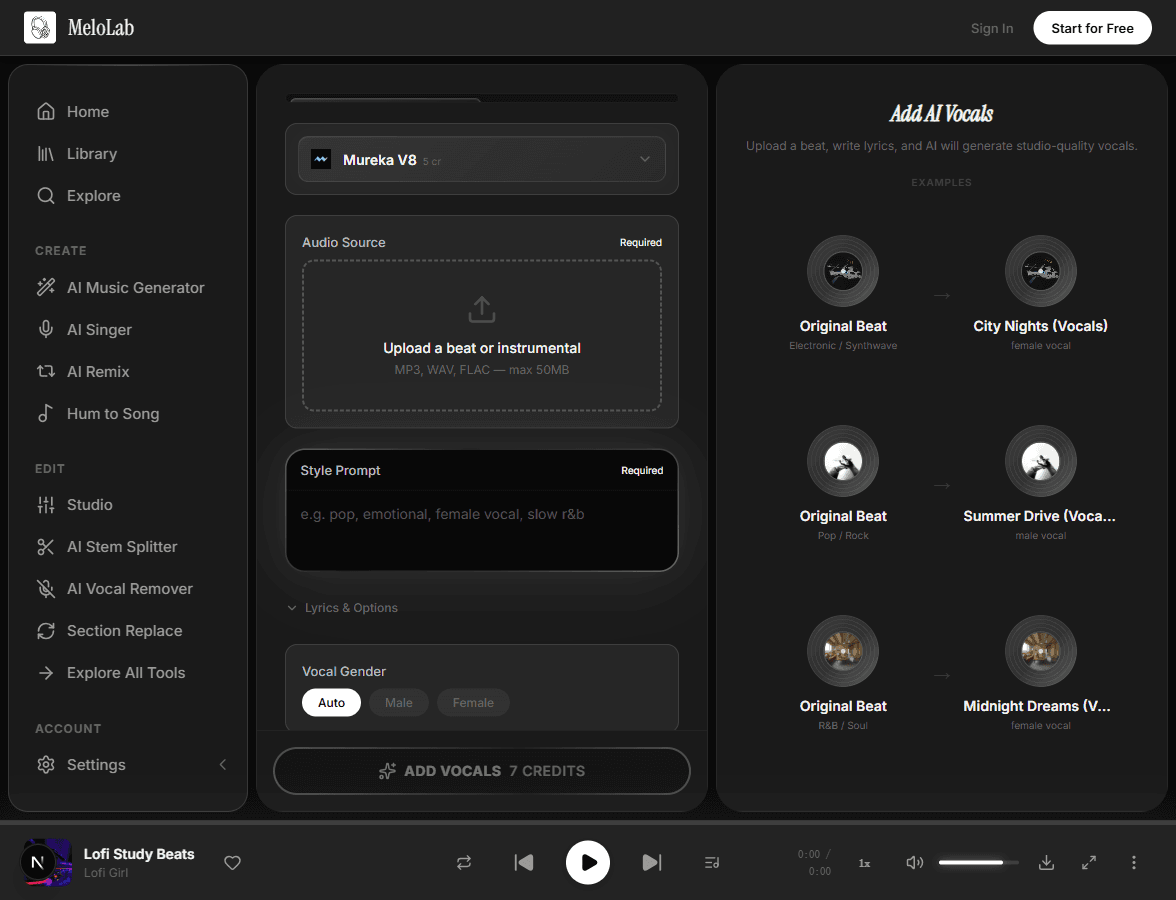Skip to previous track
This screenshot has height=900, width=1176.
524,862
